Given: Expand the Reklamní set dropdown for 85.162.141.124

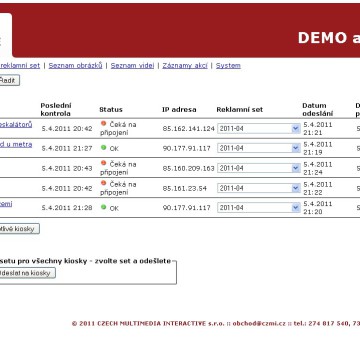Looking at the screenshot, I should point(259,128).
